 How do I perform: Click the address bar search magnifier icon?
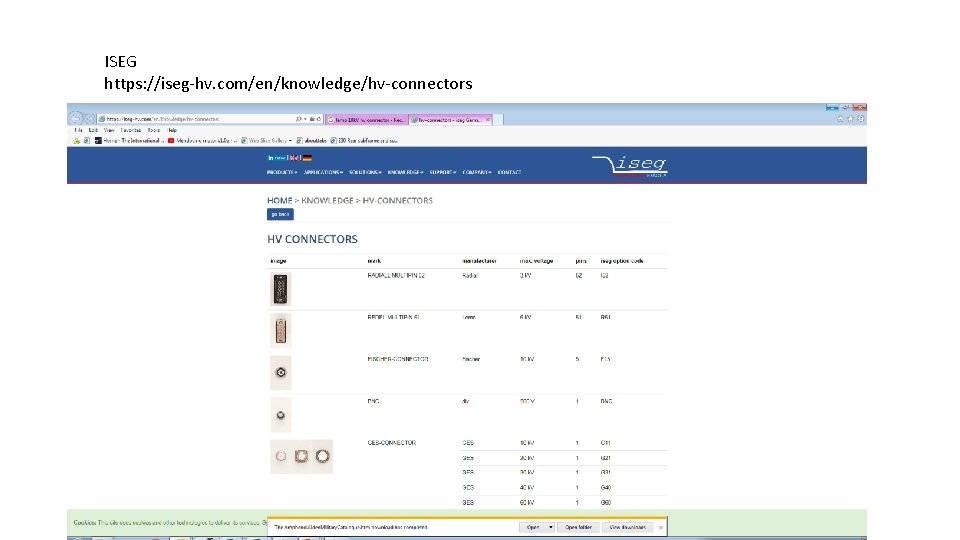coord(299,119)
